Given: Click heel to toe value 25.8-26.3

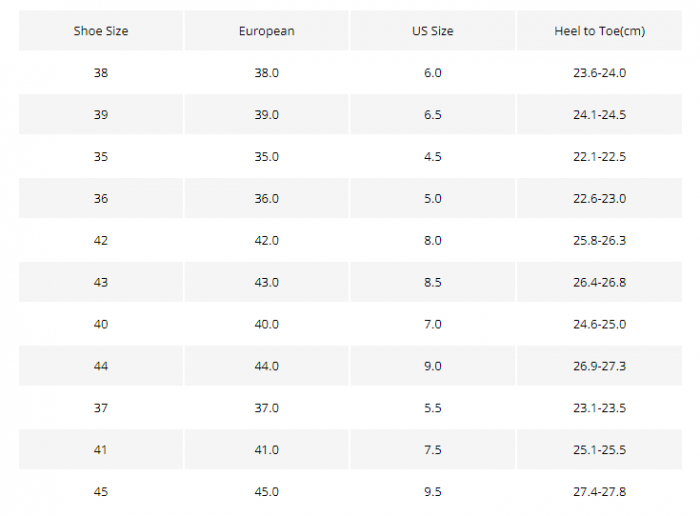Looking at the screenshot, I should [599, 241].
